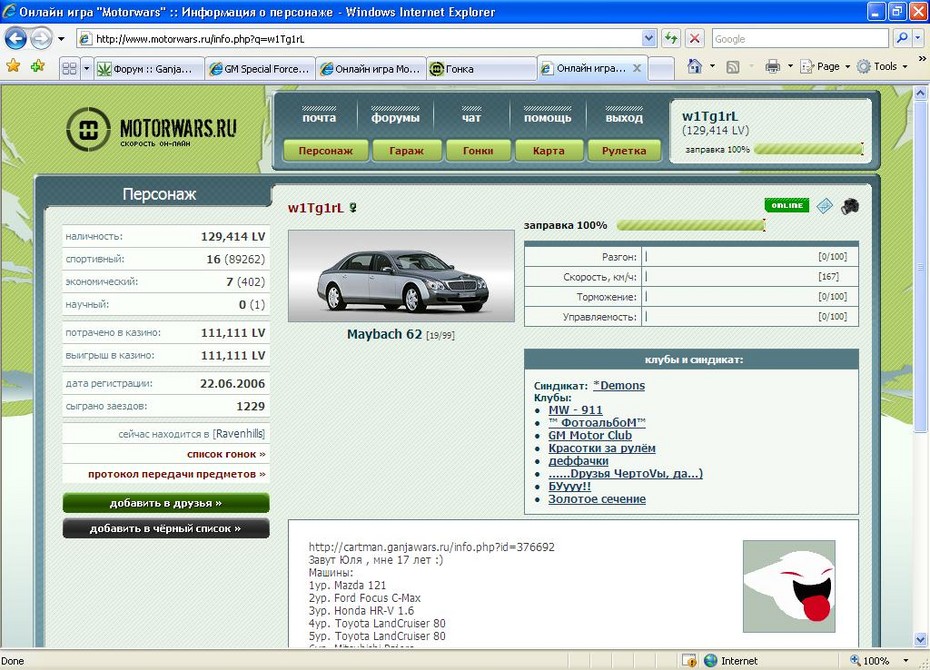This screenshot has height=670, width=930.
Task: Click the Maybach 62 car image
Action: (402, 276)
